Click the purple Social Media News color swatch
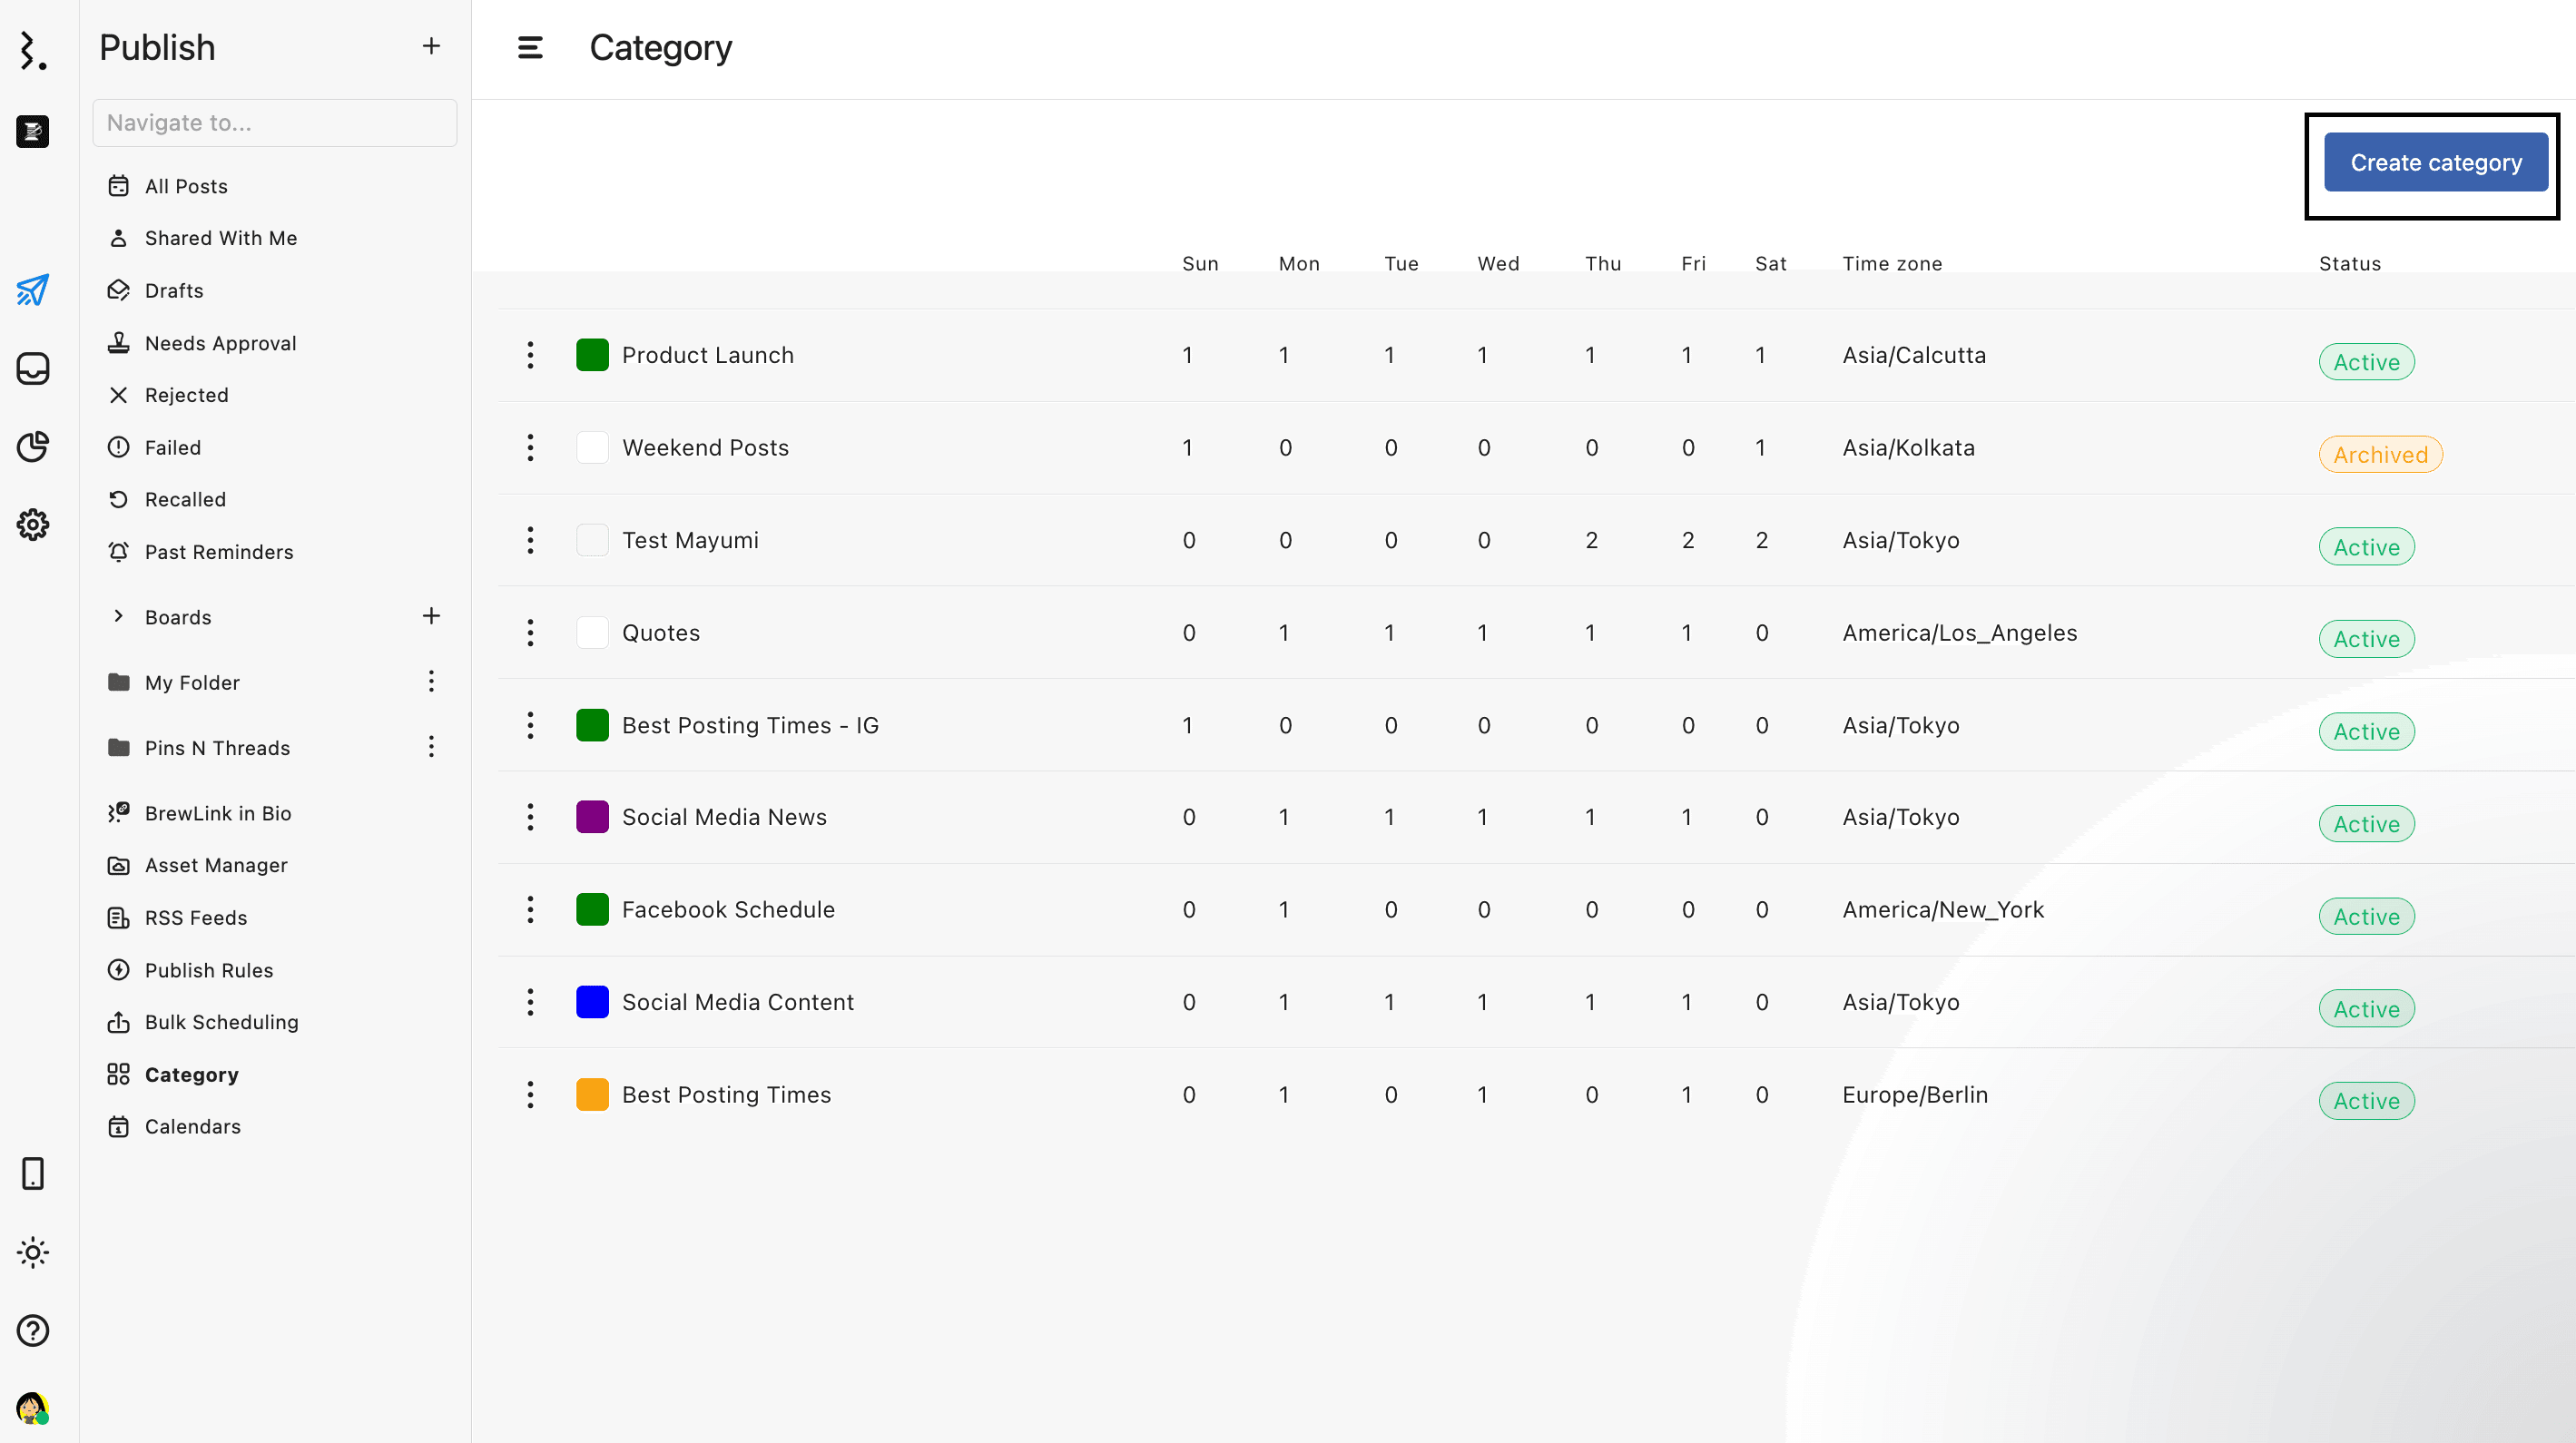 pos(592,817)
